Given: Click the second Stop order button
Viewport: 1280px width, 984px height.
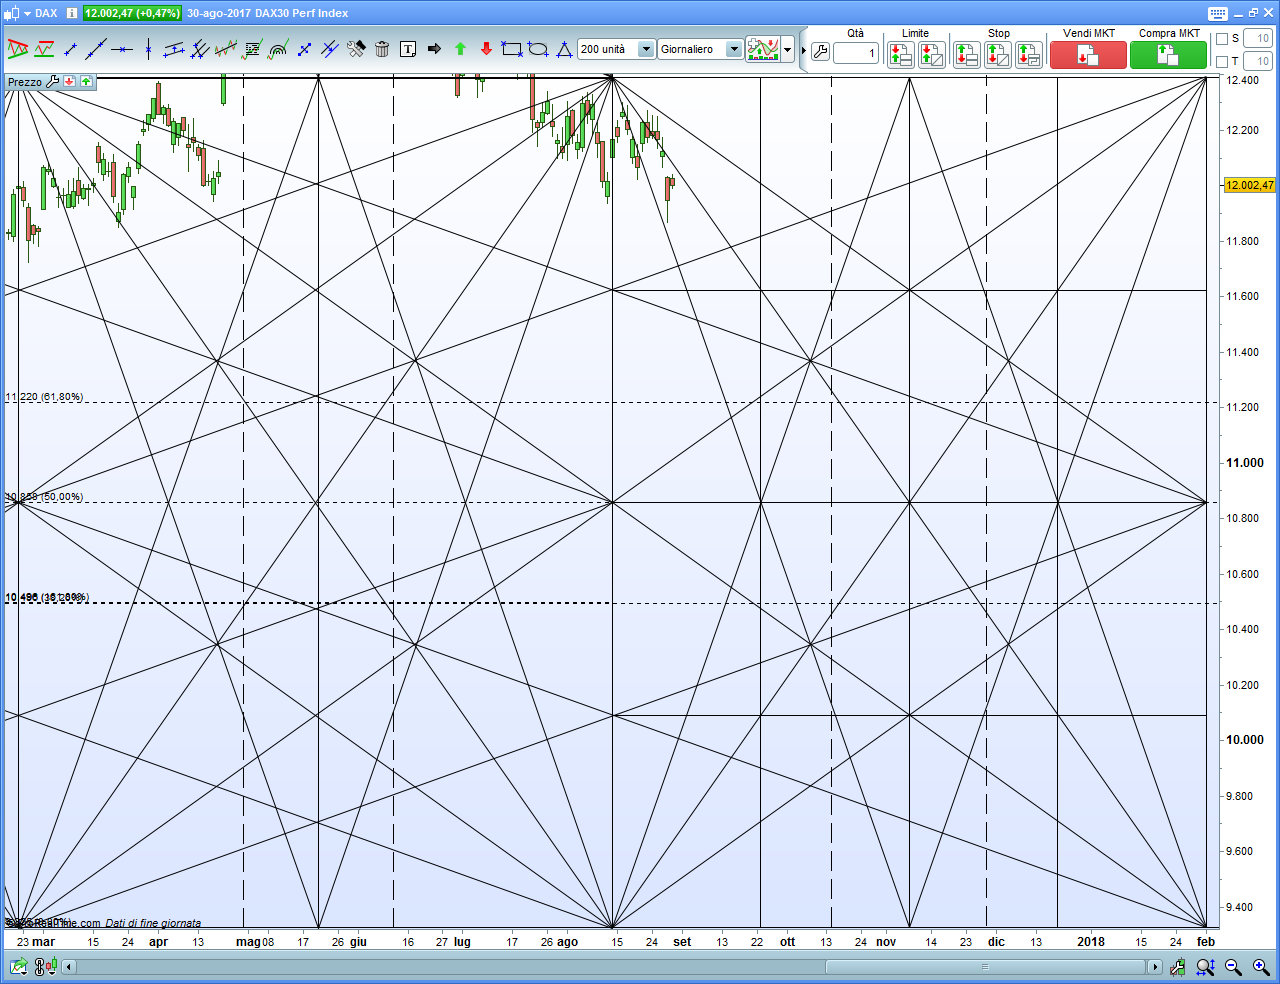Looking at the screenshot, I should pyautogui.click(x=998, y=54).
